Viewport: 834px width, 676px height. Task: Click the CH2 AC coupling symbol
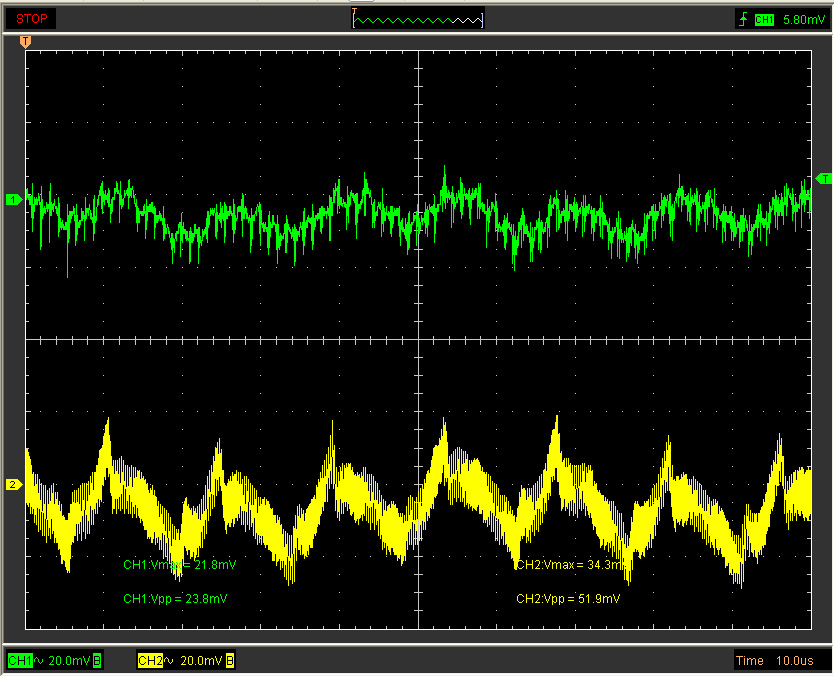169,661
